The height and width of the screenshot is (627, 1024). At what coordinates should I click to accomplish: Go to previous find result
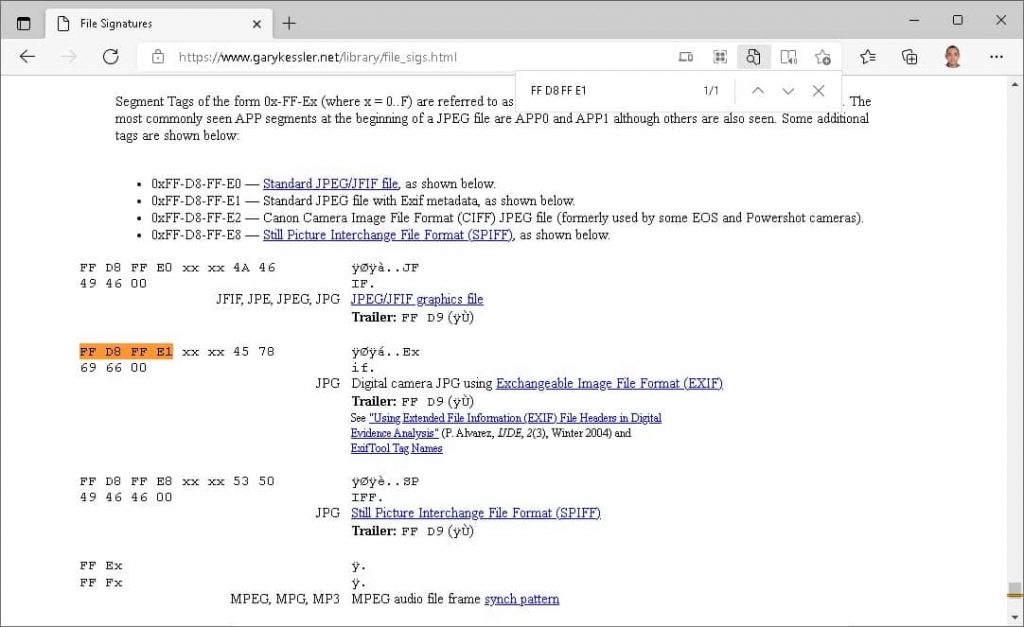pos(758,91)
